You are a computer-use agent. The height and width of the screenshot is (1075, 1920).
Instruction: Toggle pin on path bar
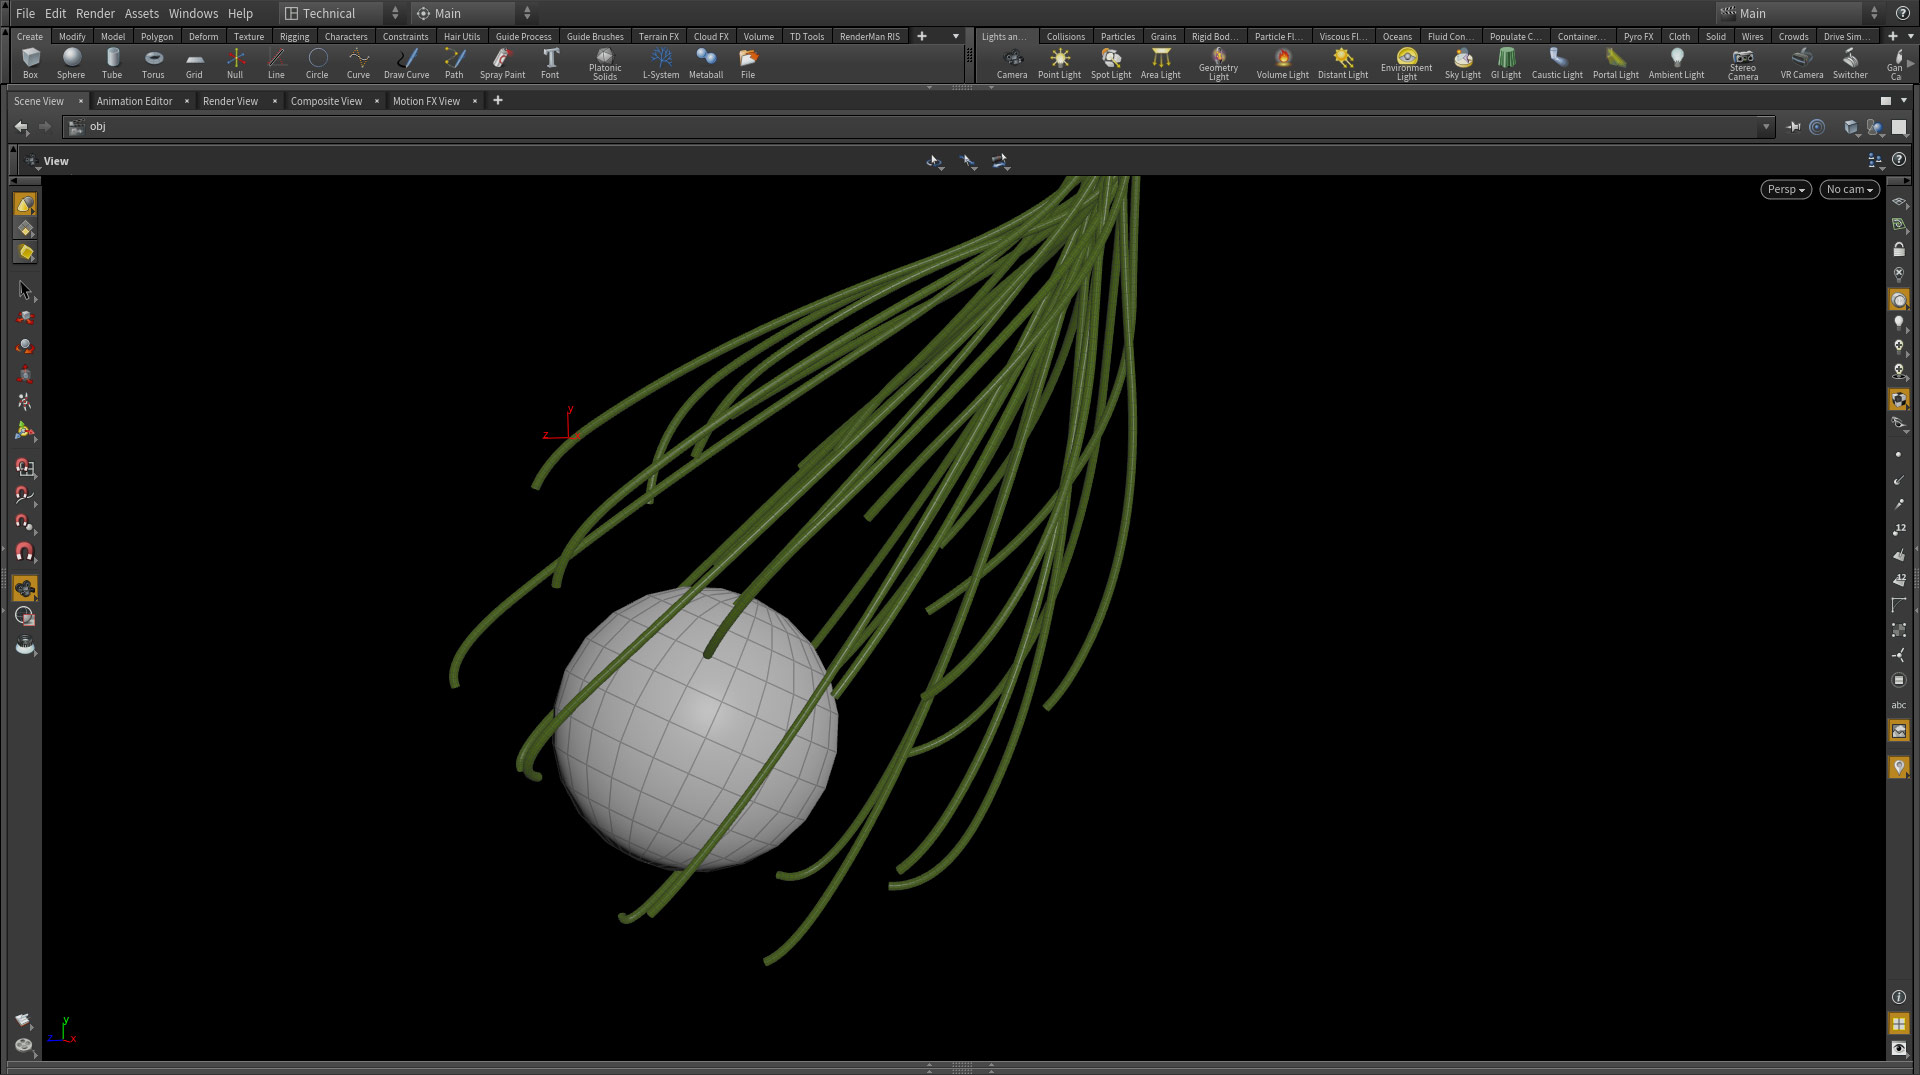coord(1794,127)
